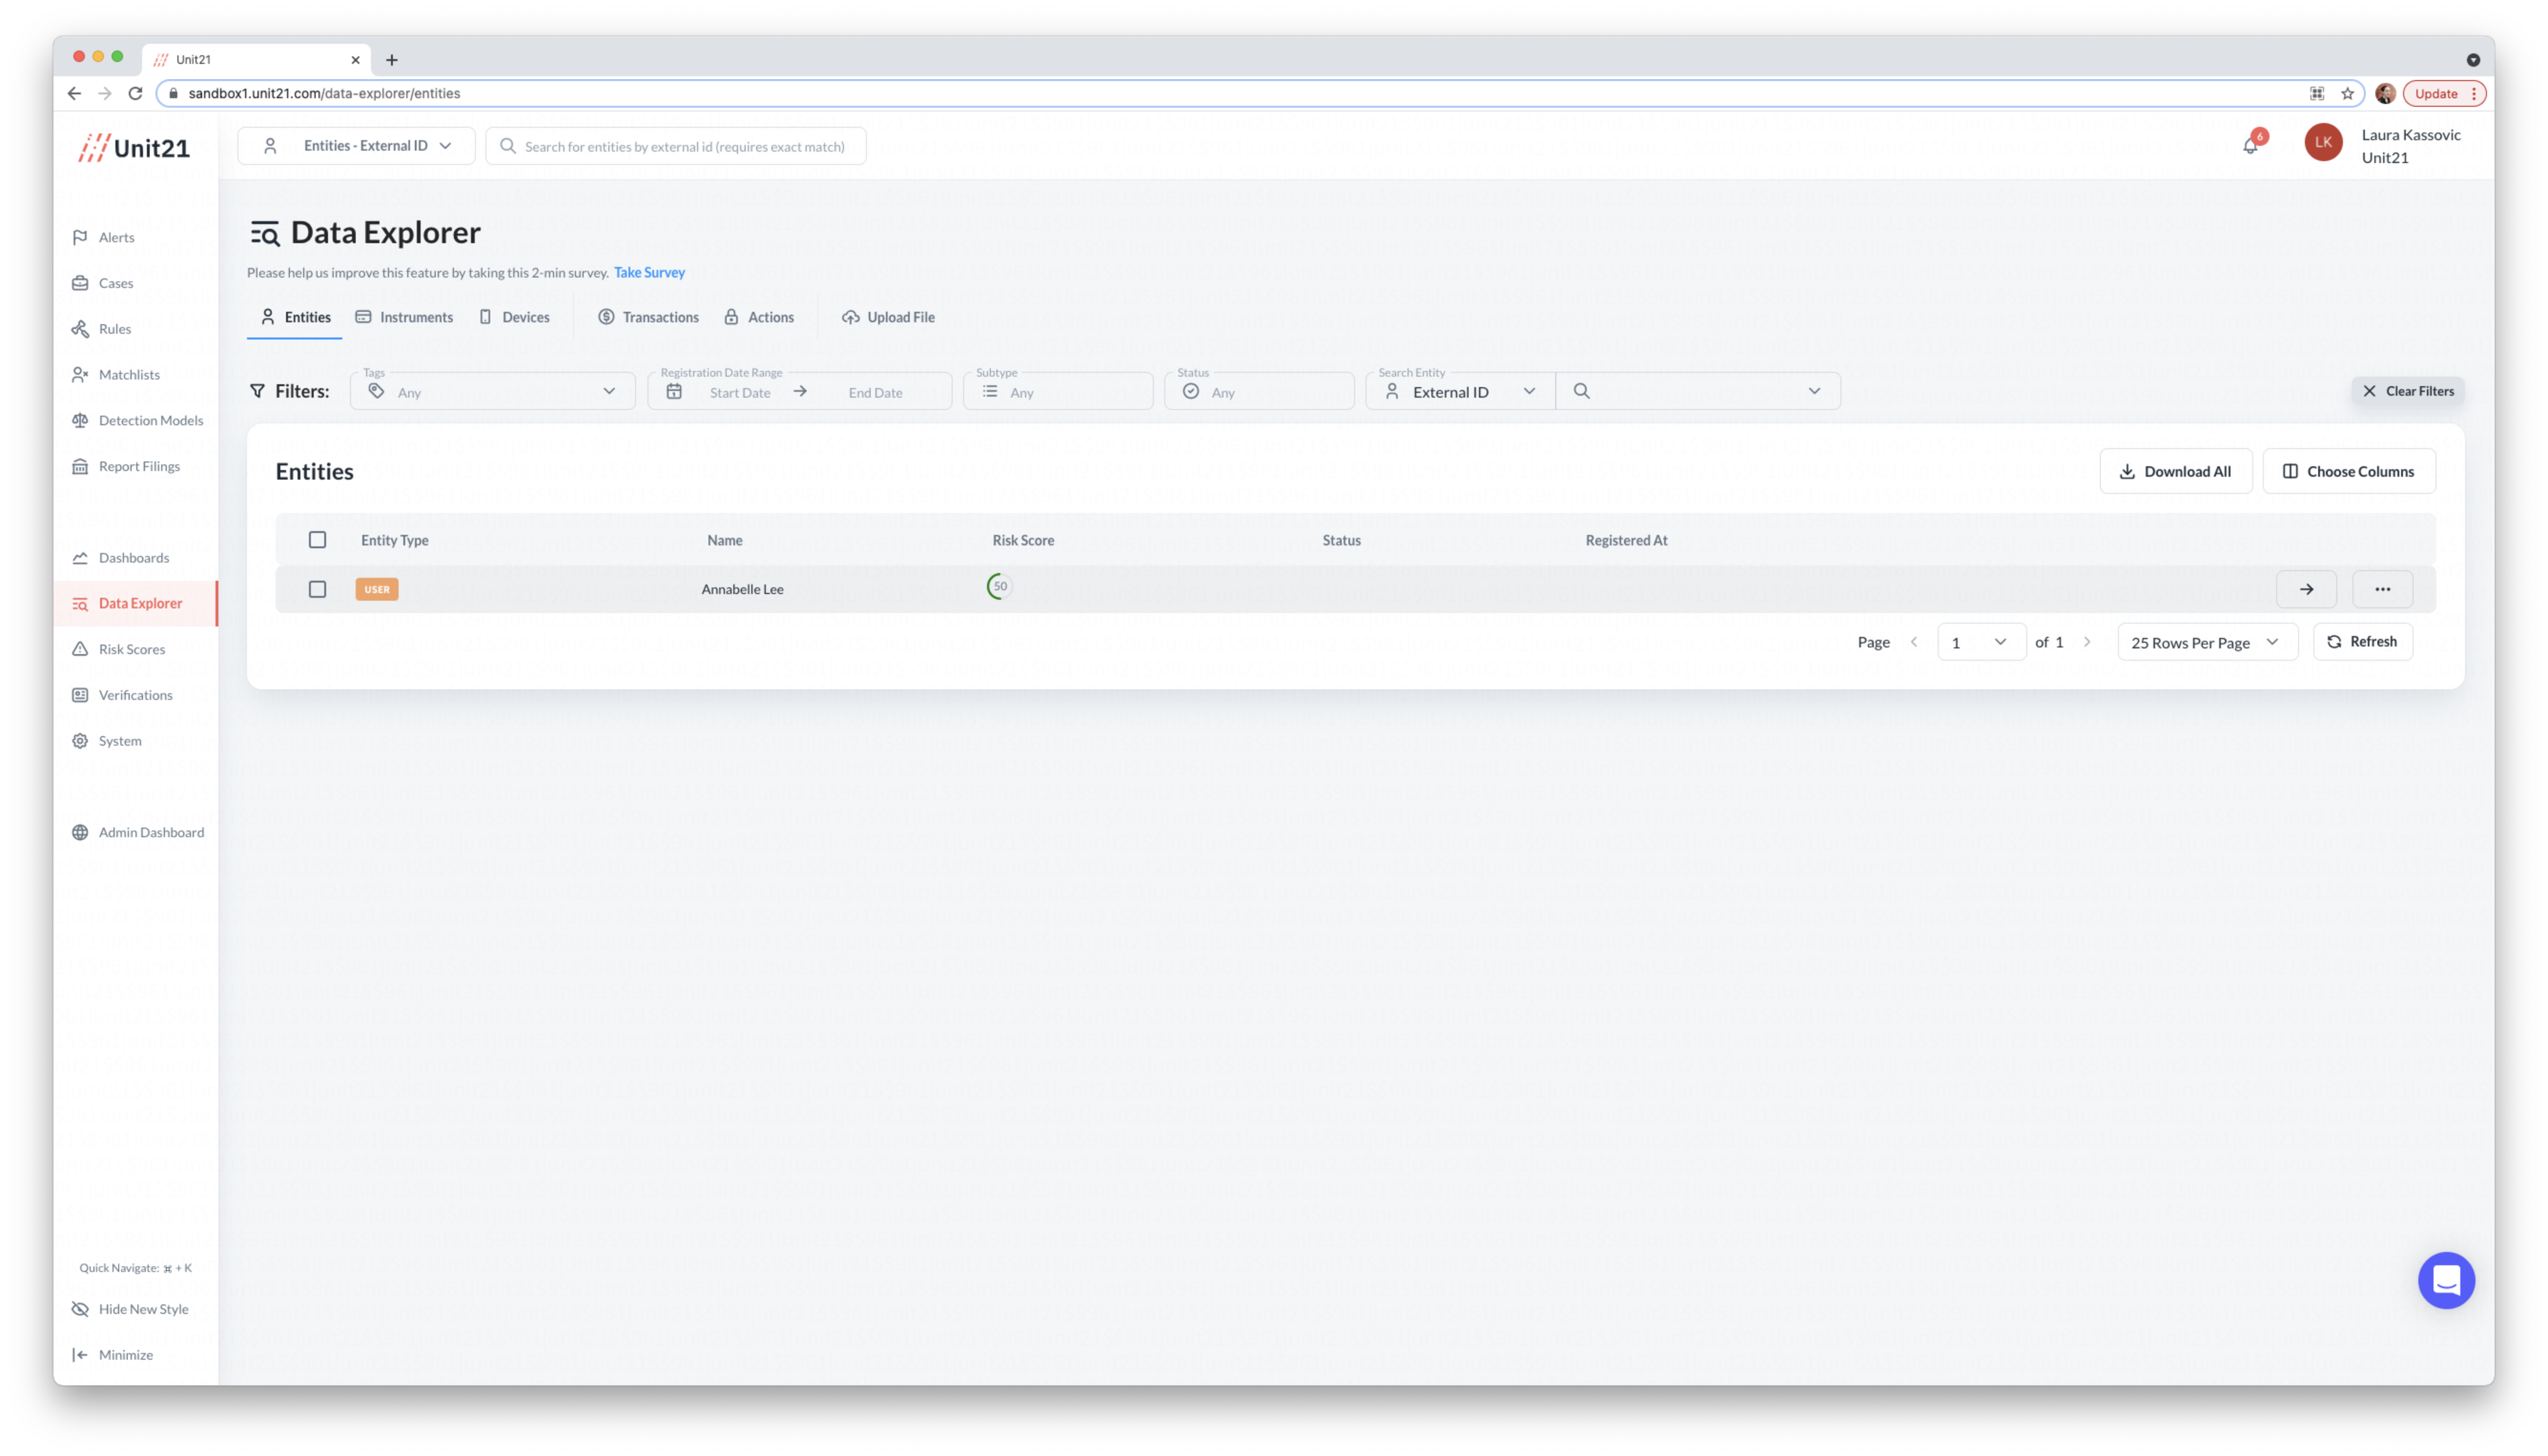Viewport: 2548px width, 1456px height.
Task: Click the row arrow for Annabelle Lee
Action: click(2305, 589)
